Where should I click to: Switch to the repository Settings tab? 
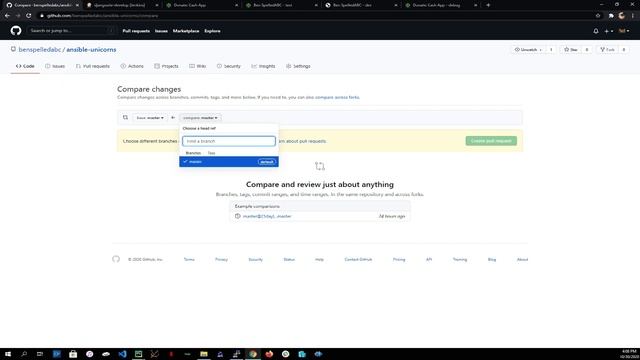tap(298, 66)
